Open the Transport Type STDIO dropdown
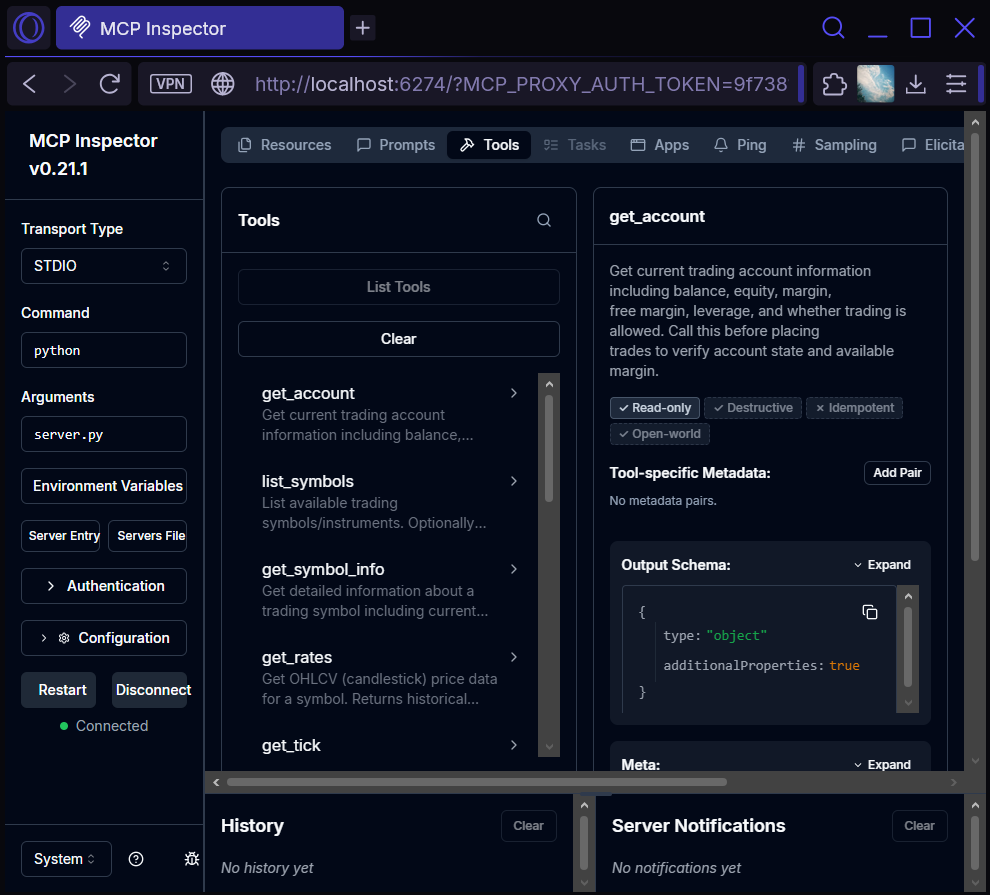Screen dimensions: 990x895 [x=103, y=266]
